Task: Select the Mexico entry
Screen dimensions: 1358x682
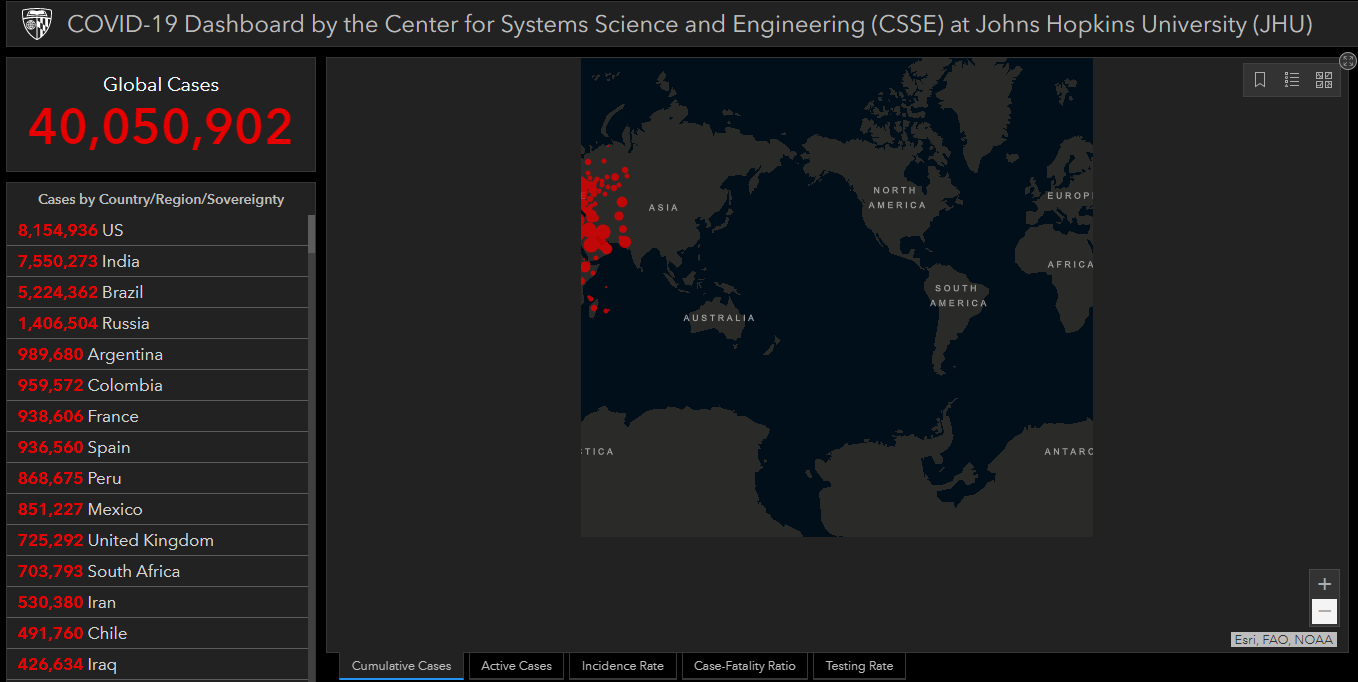Action: click(x=158, y=509)
